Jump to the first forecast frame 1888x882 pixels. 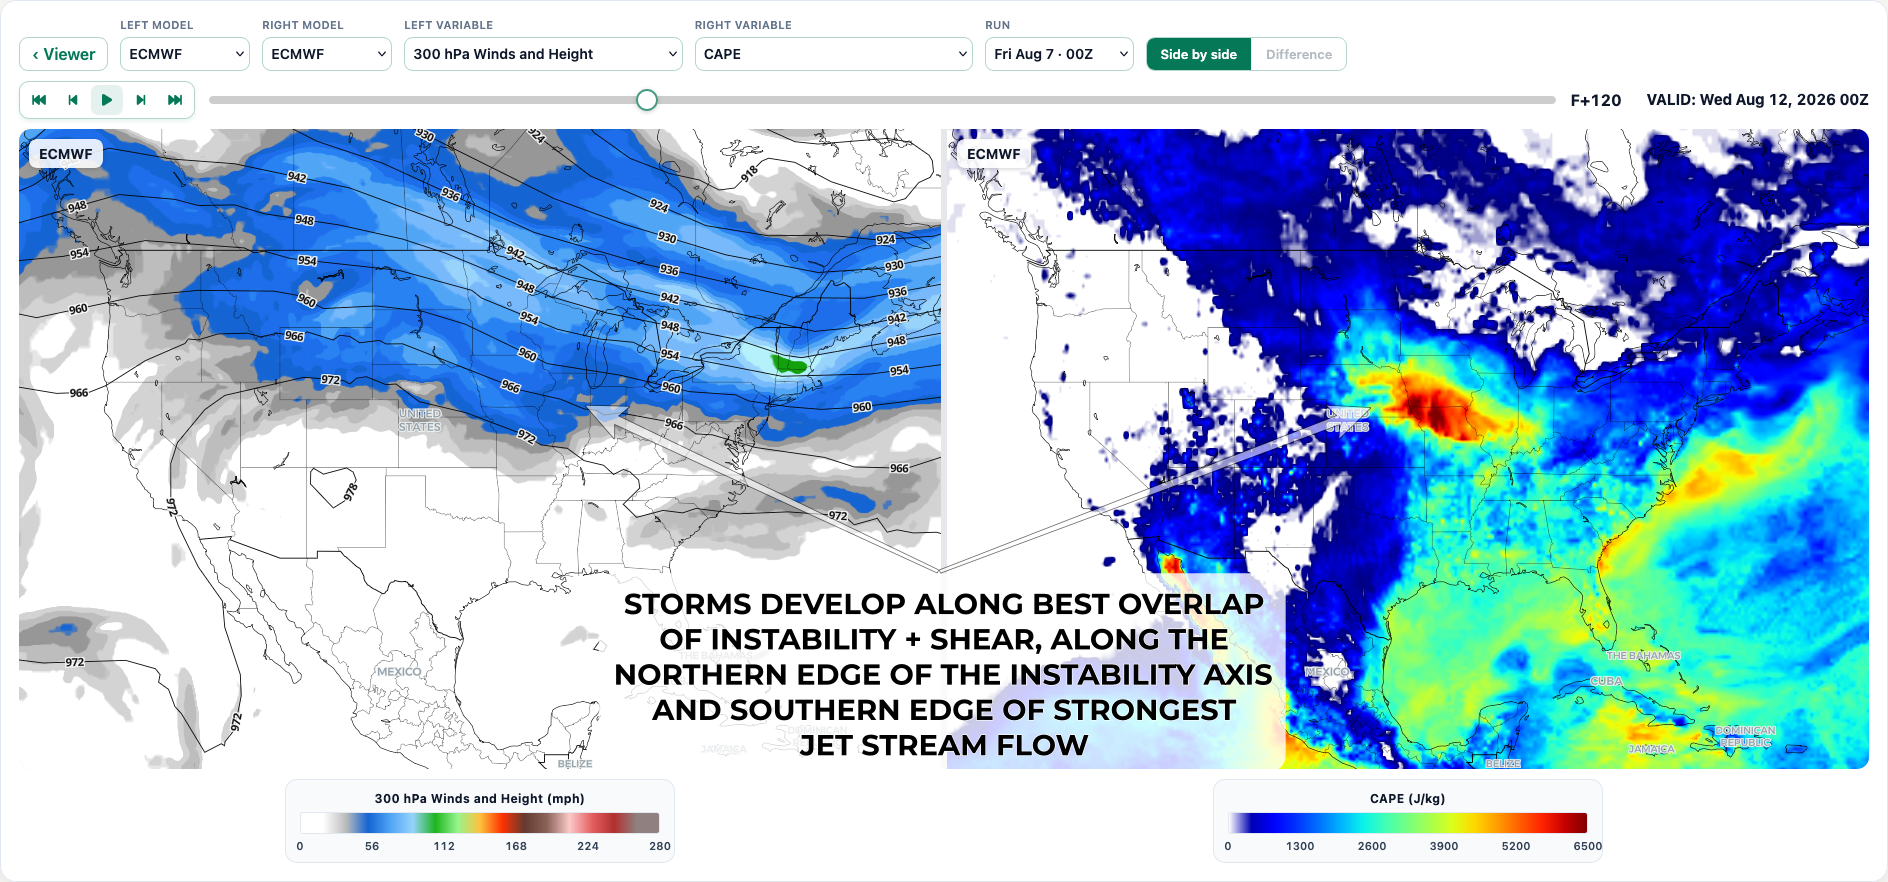click(x=39, y=100)
